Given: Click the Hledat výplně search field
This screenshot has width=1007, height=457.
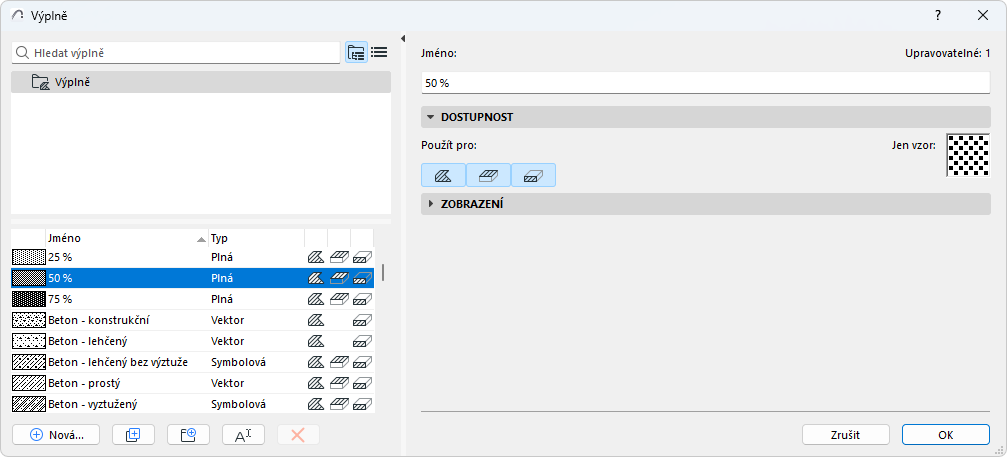Looking at the screenshot, I should (180, 53).
